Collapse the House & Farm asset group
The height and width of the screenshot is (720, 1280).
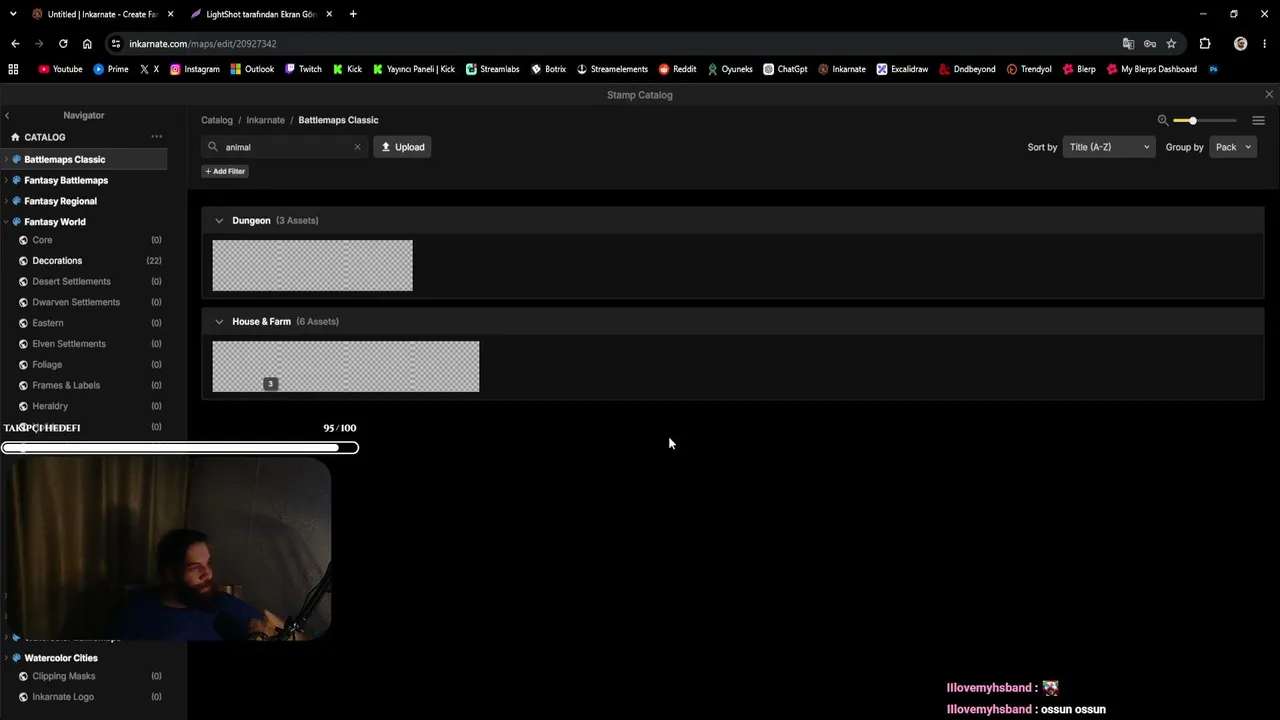pyautogui.click(x=219, y=321)
